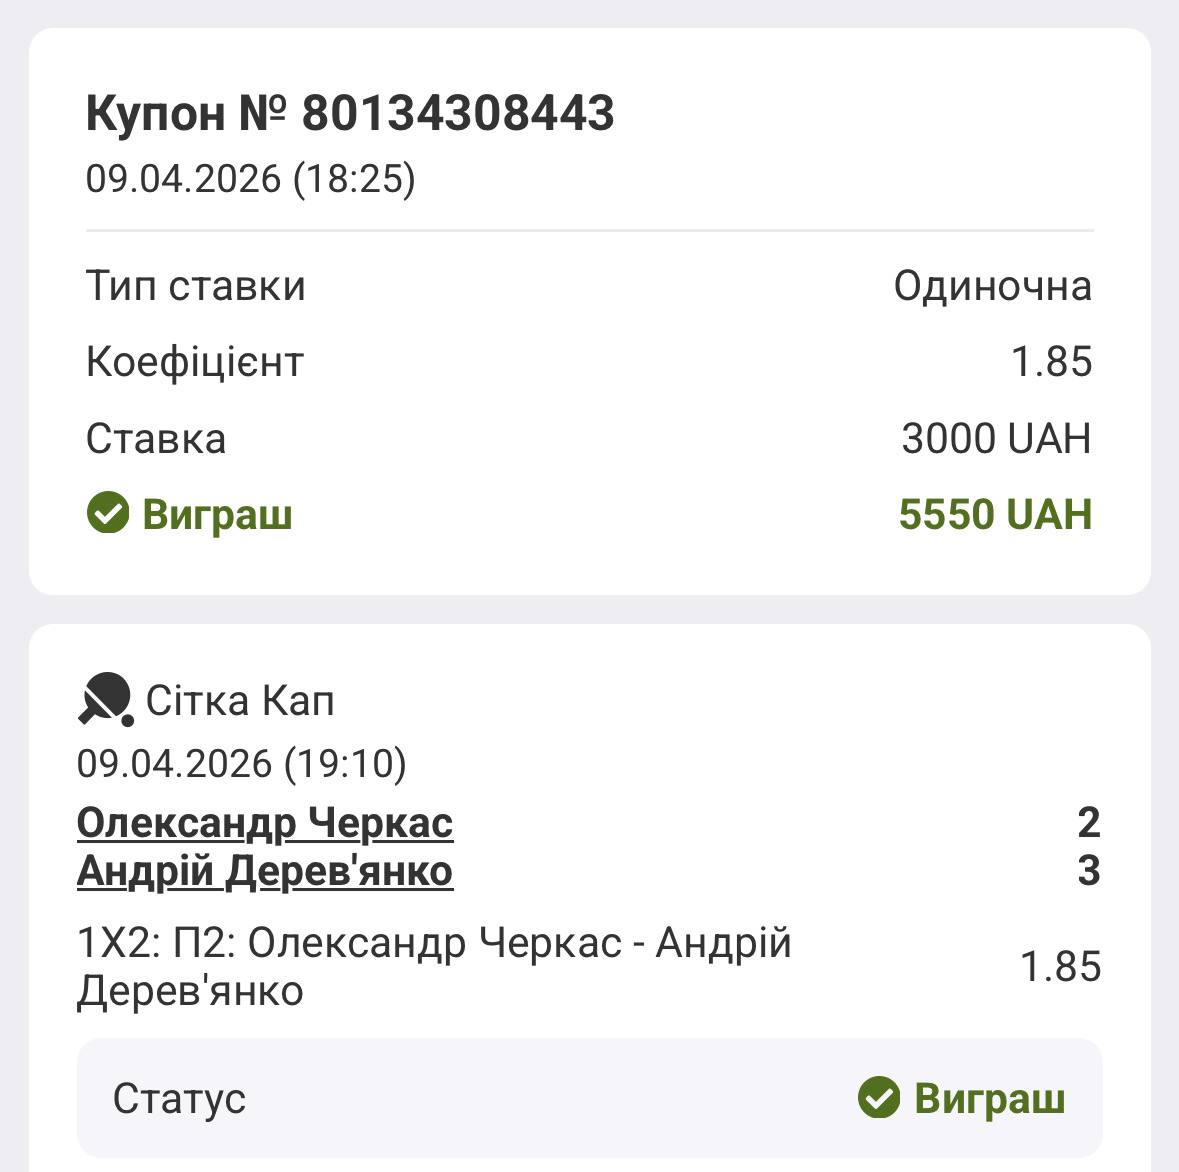Viewport: 1179px width, 1172px height.
Task: Click the Коефіцієнт label
Action: [195, 362]
